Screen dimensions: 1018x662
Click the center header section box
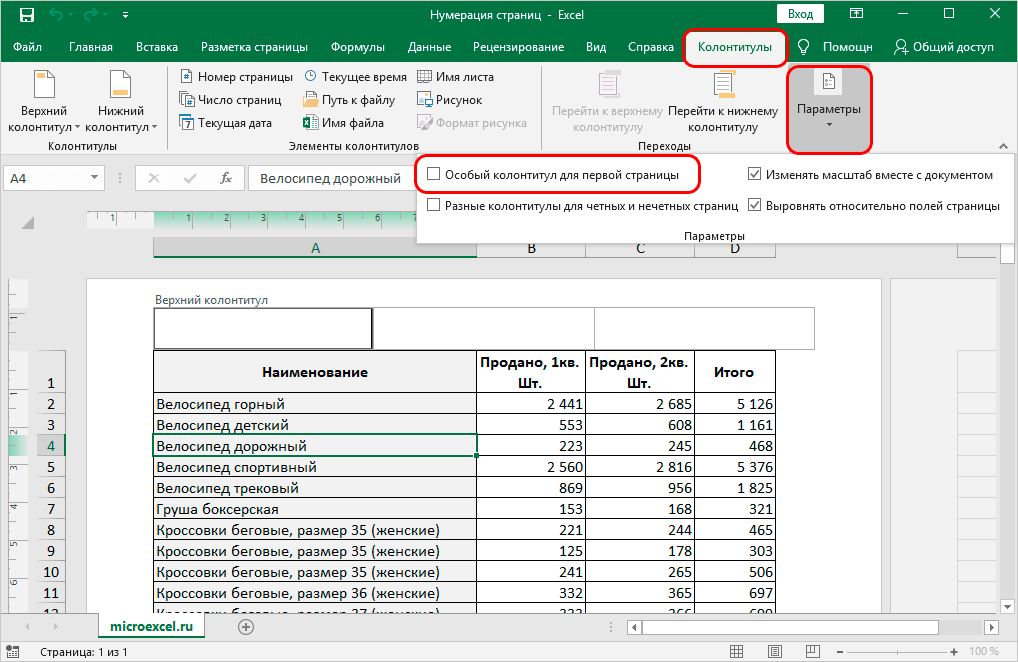(x=484, y=328)
